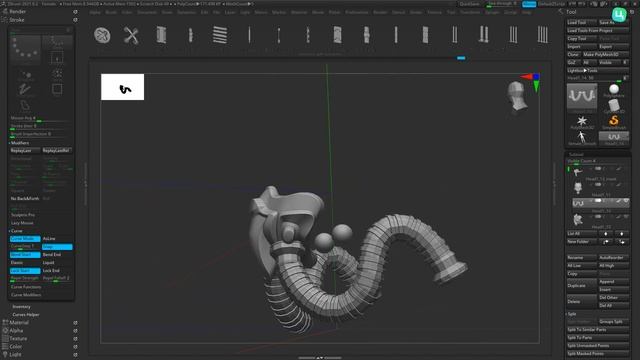640x360 pixels.
Task: Expand Curve Modifiers section
Action: (26, 295)
